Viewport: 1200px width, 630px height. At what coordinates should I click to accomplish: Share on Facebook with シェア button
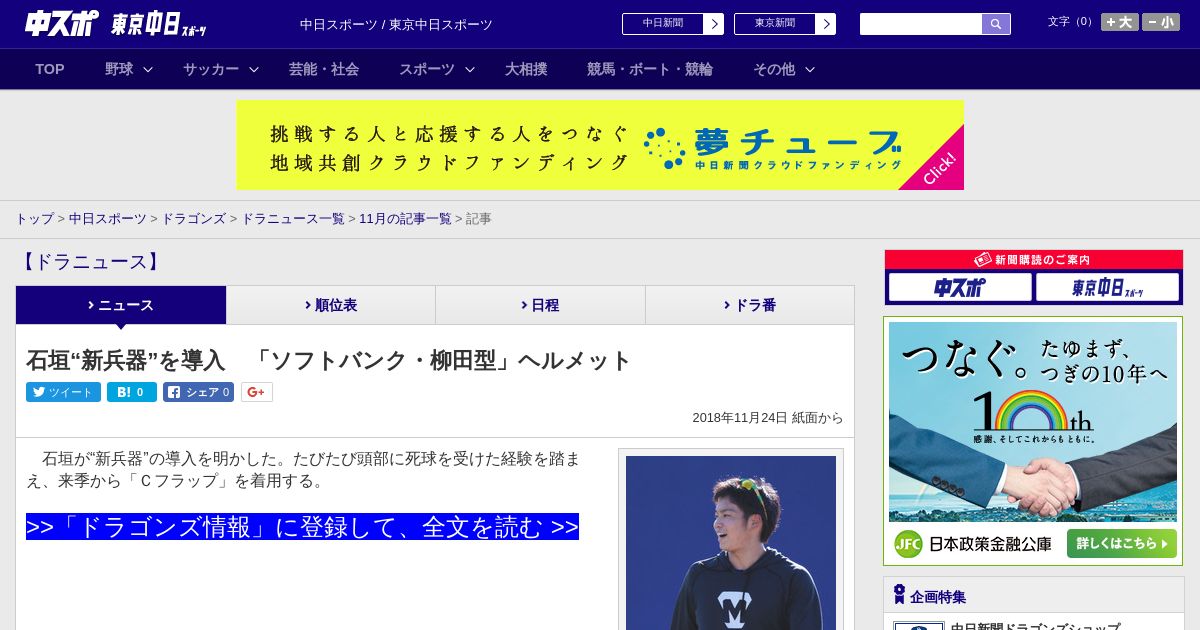pos(198,392)
